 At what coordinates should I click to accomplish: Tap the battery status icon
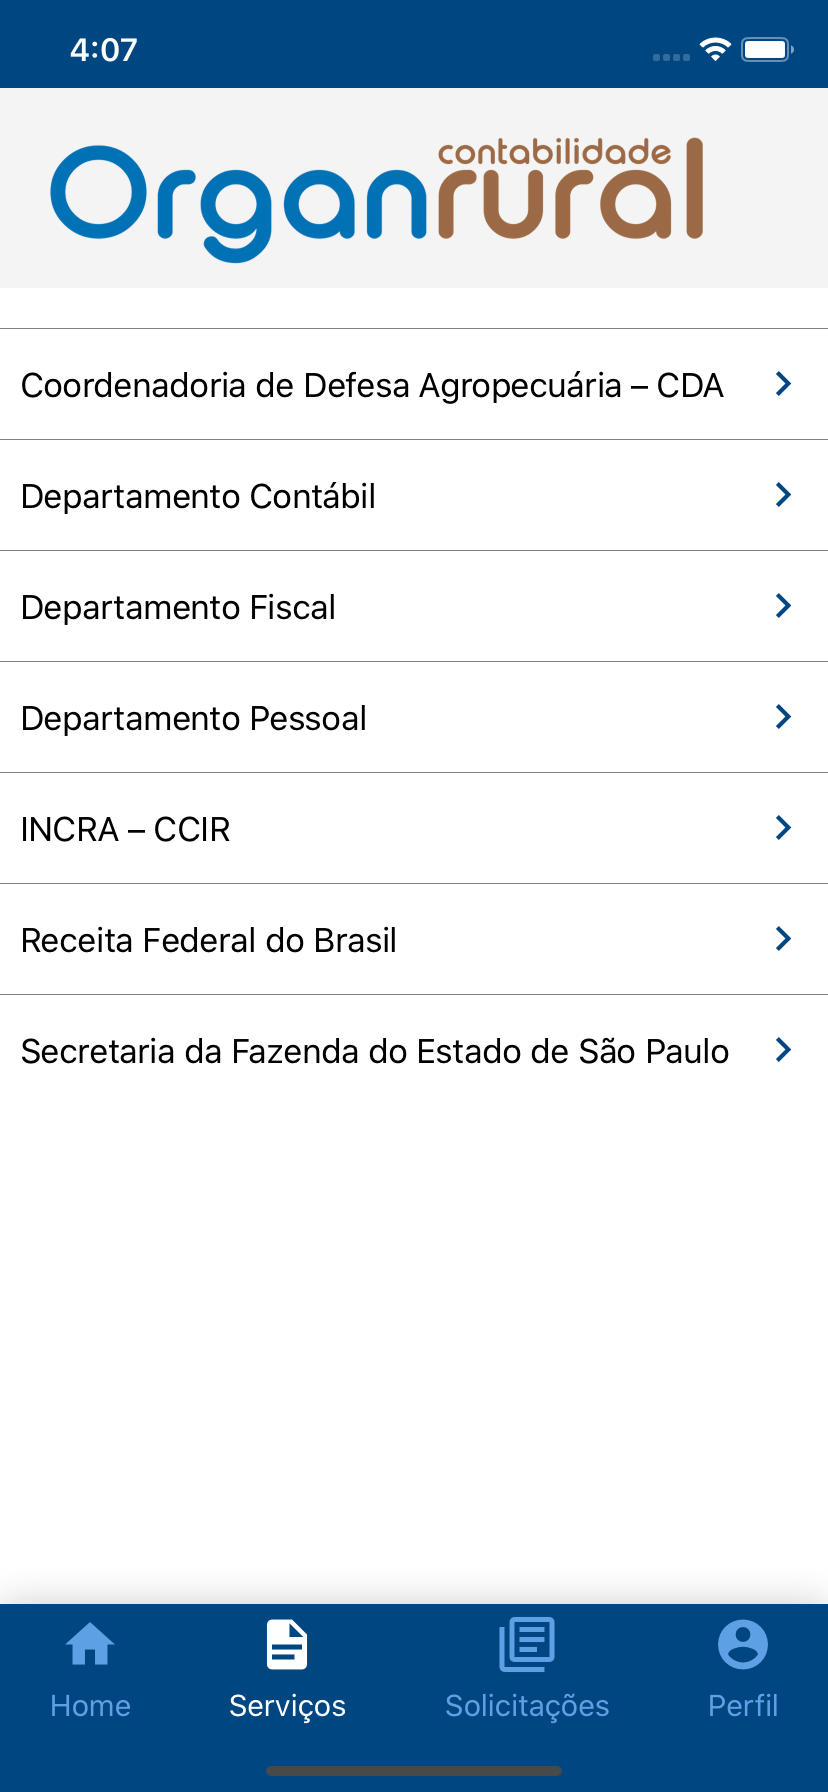[767, 49]
